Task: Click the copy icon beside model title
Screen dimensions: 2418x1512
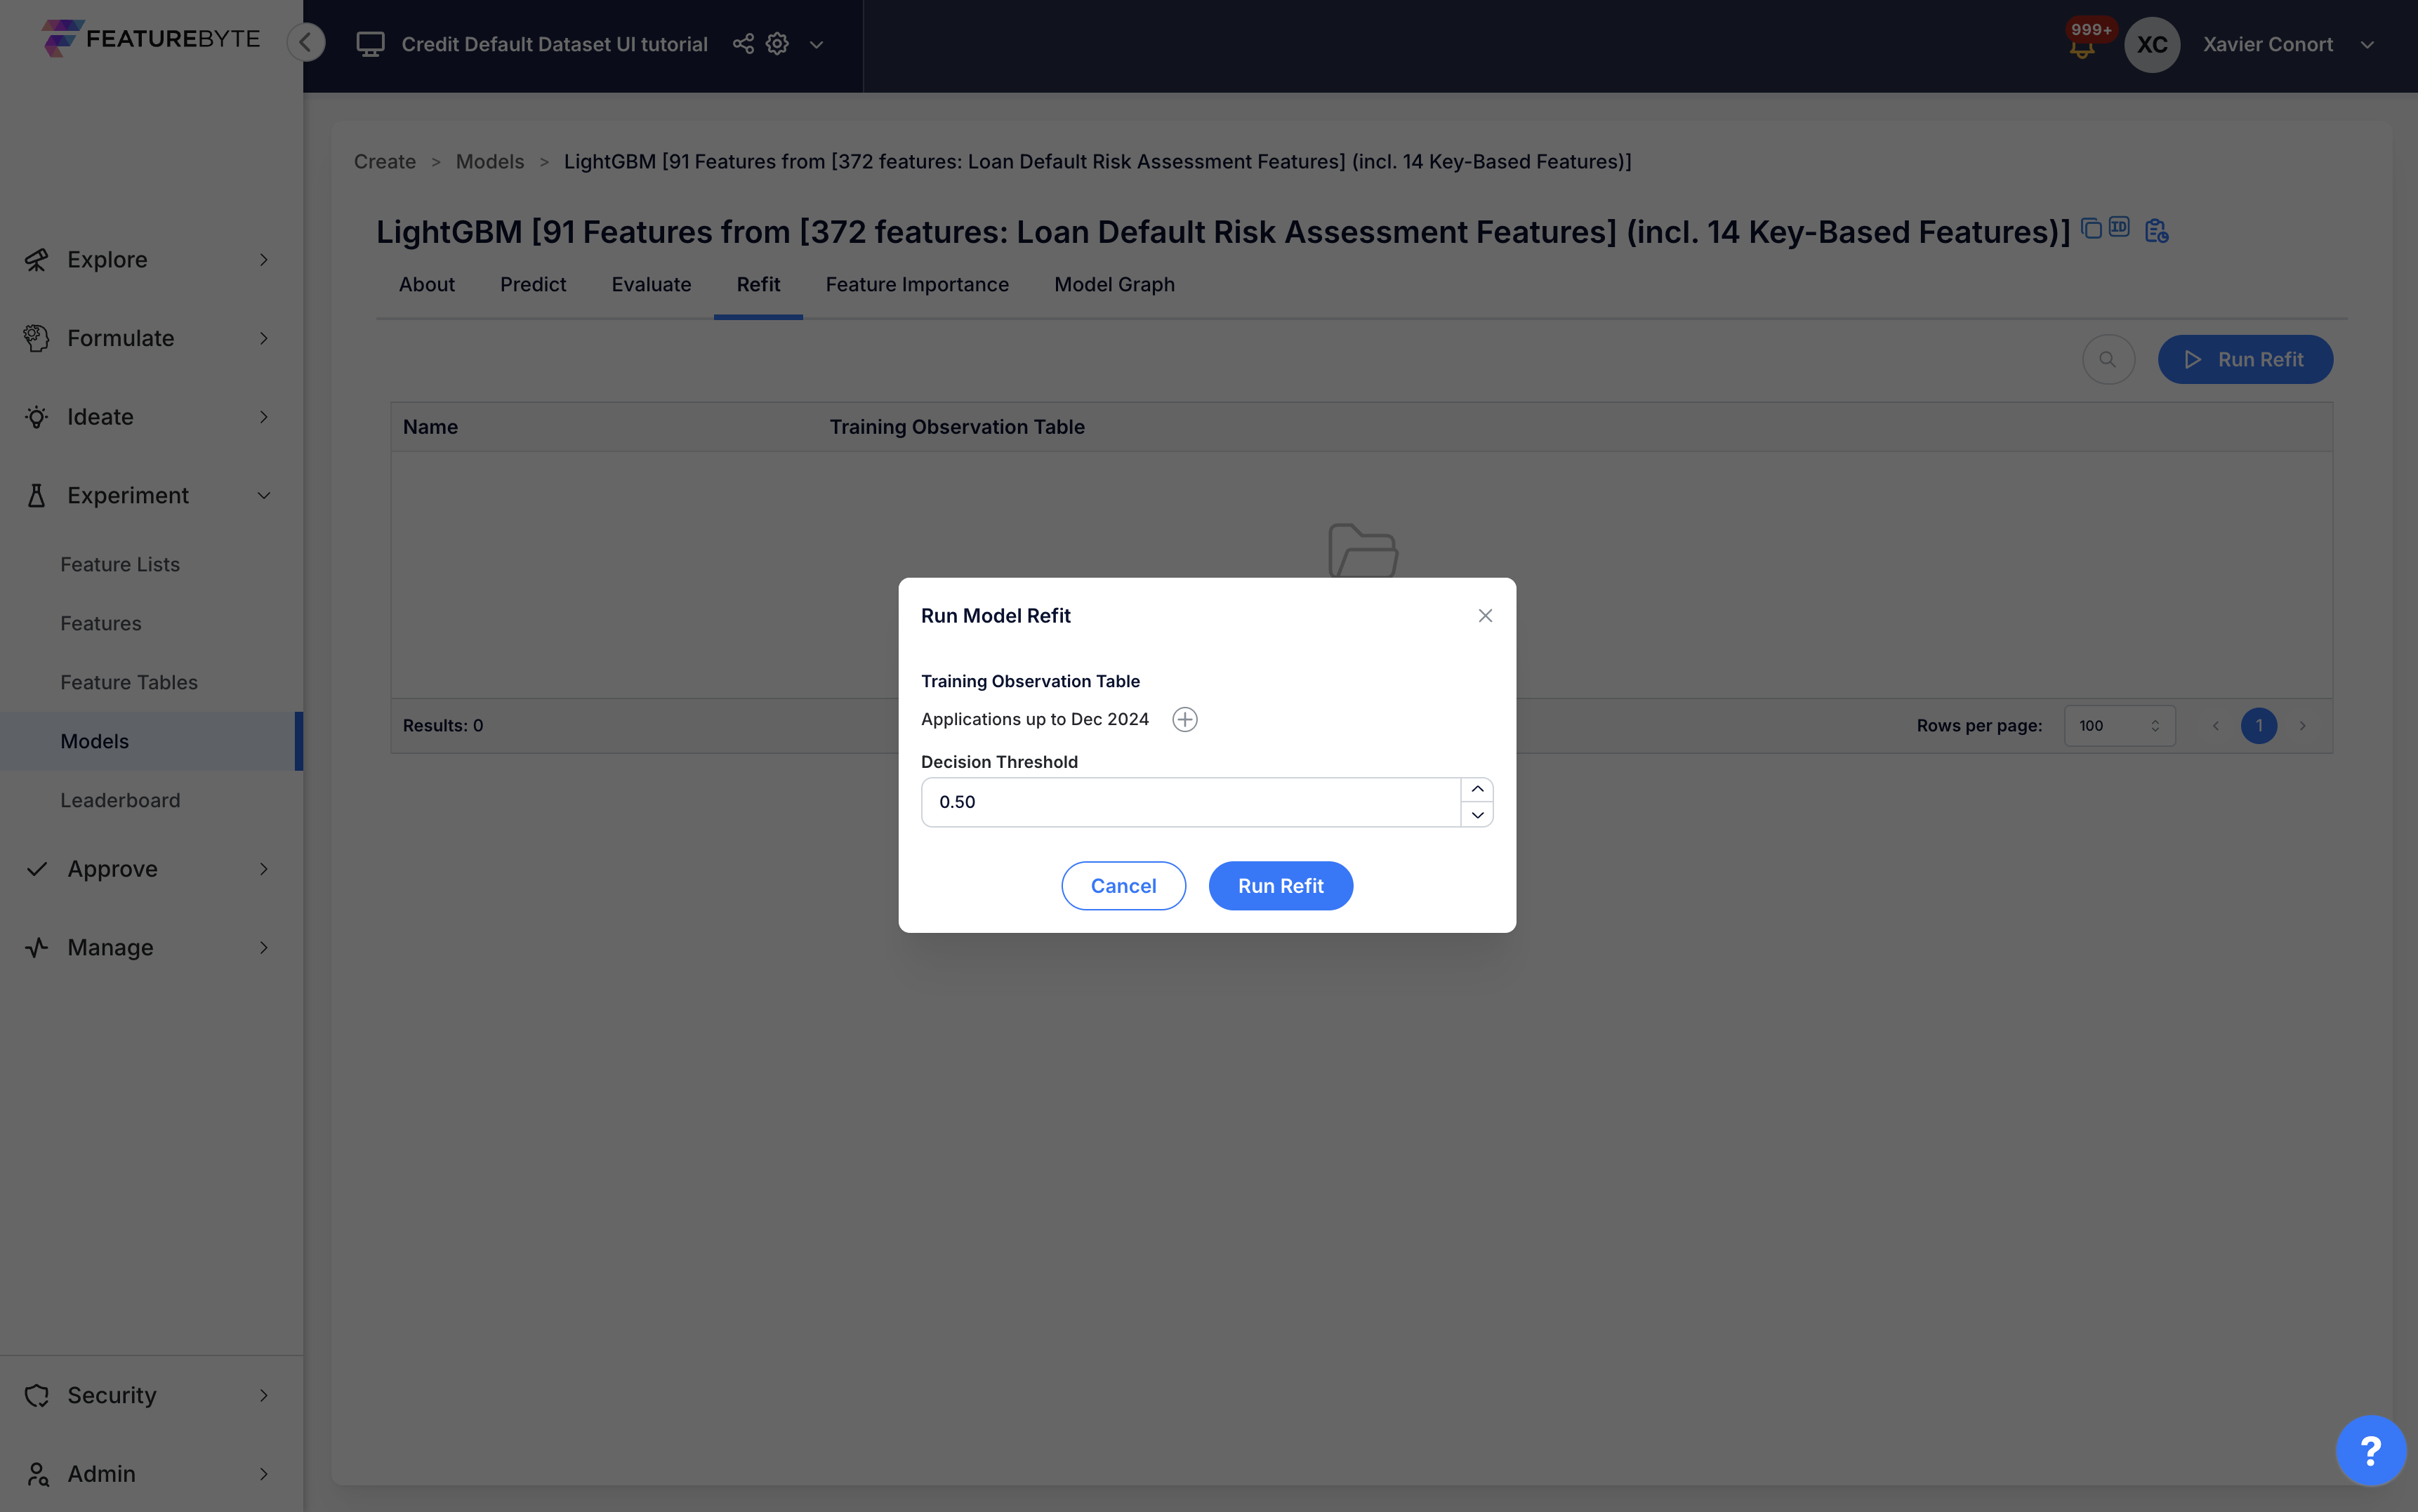Action: [x=2091, y=228]
